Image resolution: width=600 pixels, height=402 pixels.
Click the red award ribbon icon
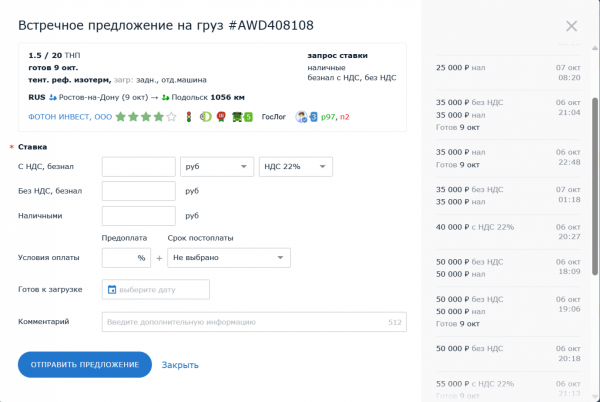coord(221,117)
